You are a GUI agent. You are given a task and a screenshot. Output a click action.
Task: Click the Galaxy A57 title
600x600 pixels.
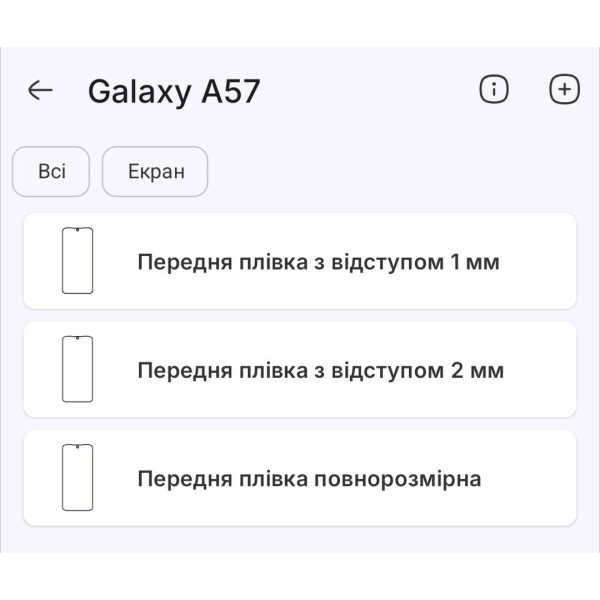pos(174,91)
